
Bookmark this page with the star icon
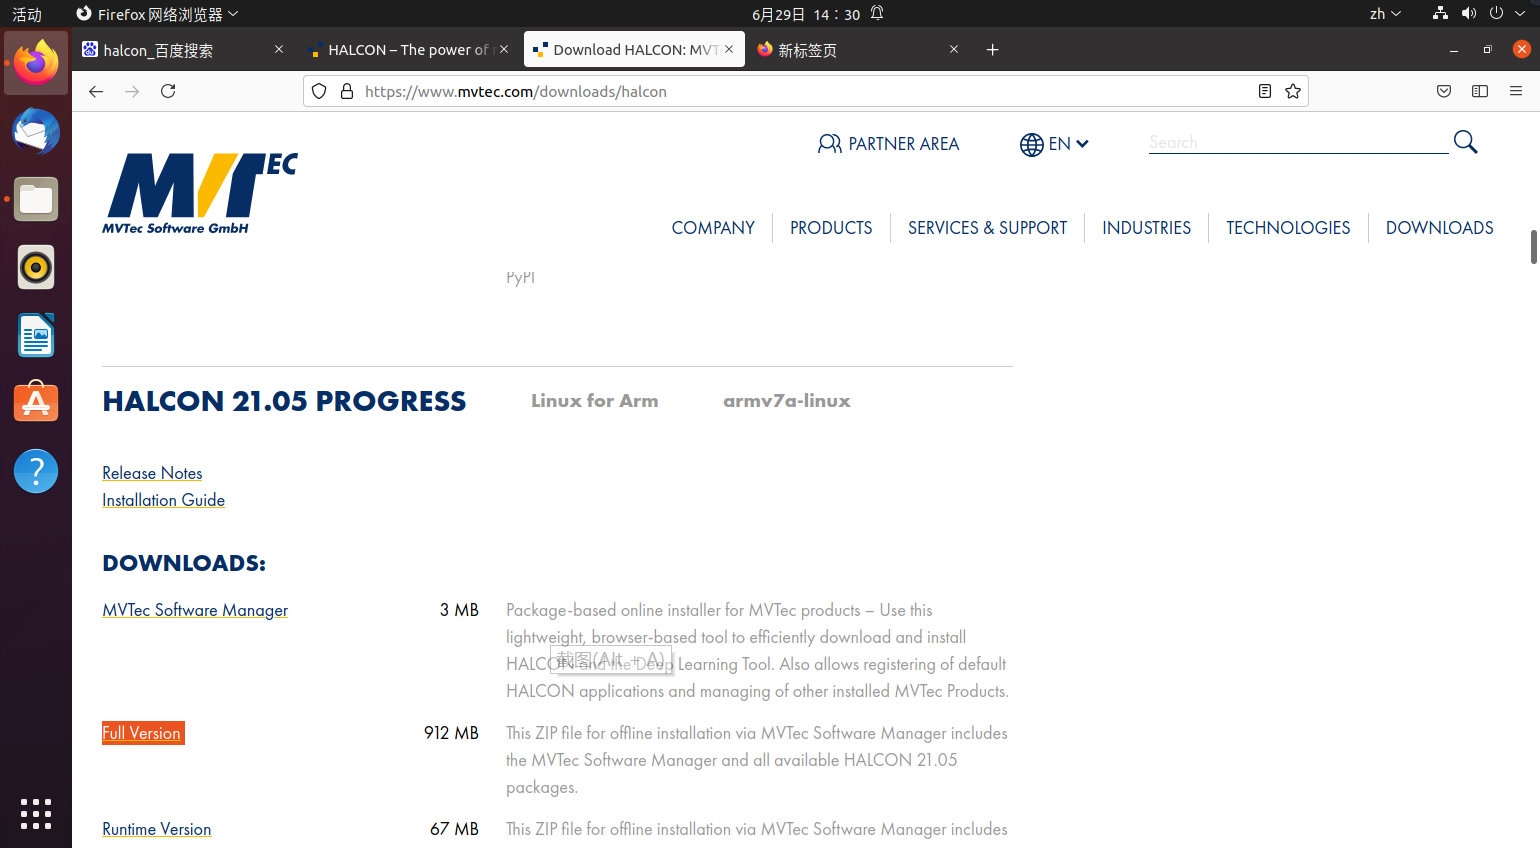(x=1292, y=91)
